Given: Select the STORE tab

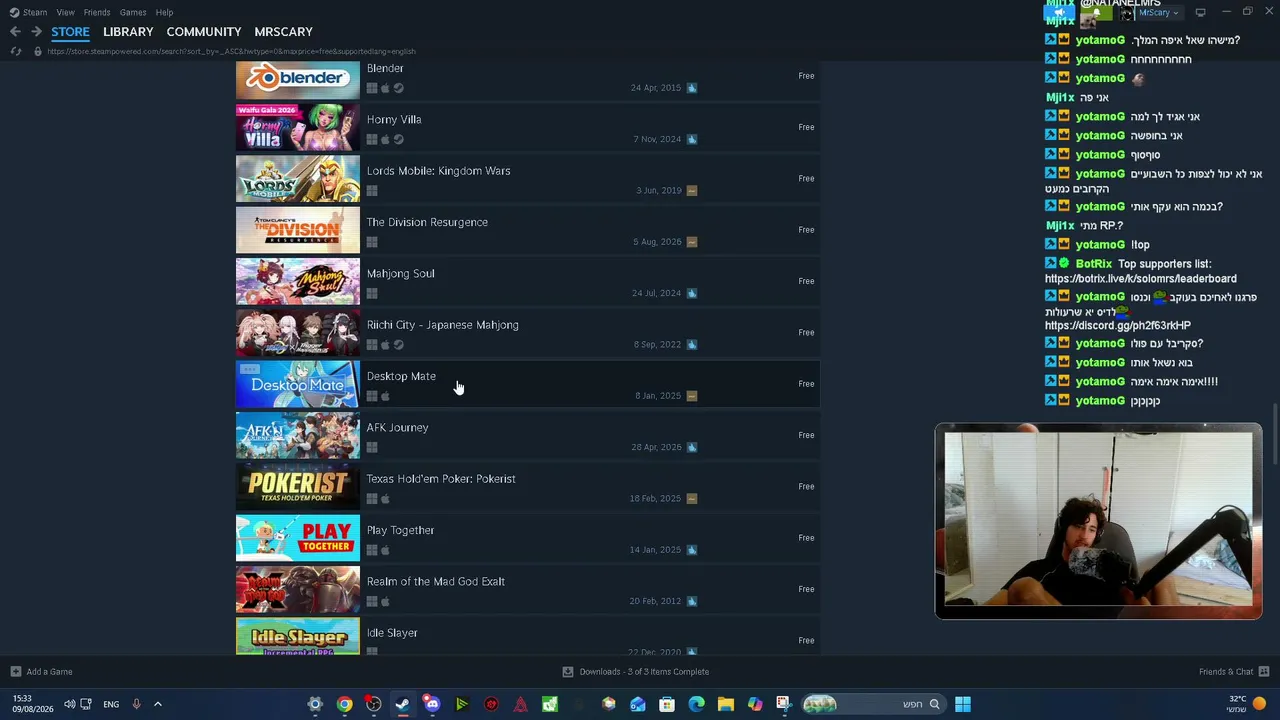Looking at the screenshot, I should point(70,32).
